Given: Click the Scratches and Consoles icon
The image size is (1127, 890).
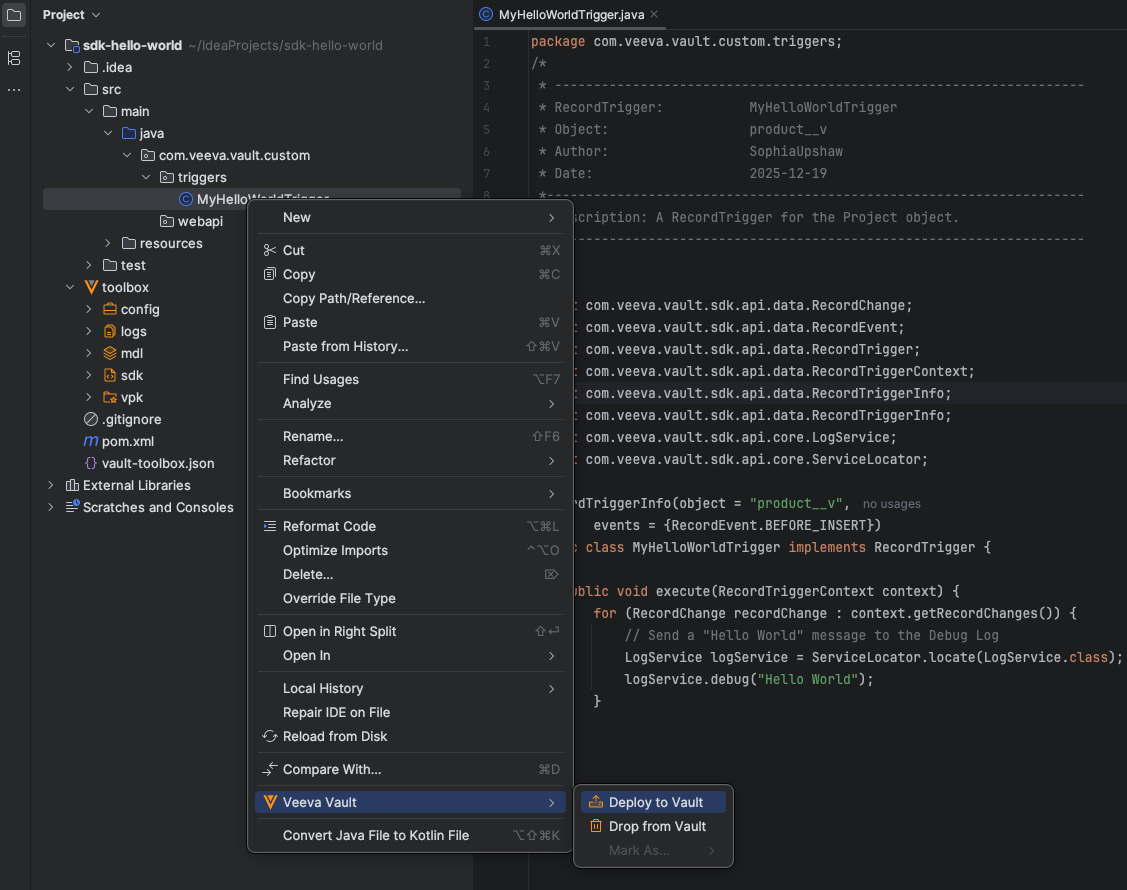Looking at the screenshot, I should 72,507.
